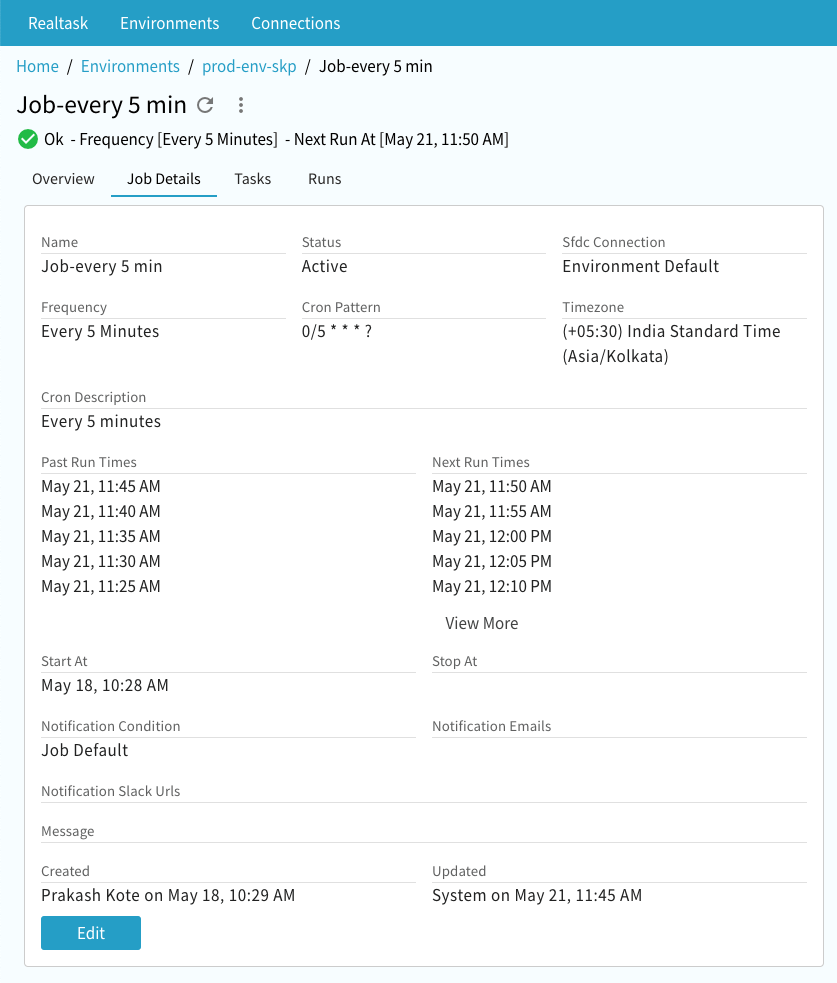Switch to the Tasks tab
This screenshot has height=983, width=837.
(x=253, y=179)
